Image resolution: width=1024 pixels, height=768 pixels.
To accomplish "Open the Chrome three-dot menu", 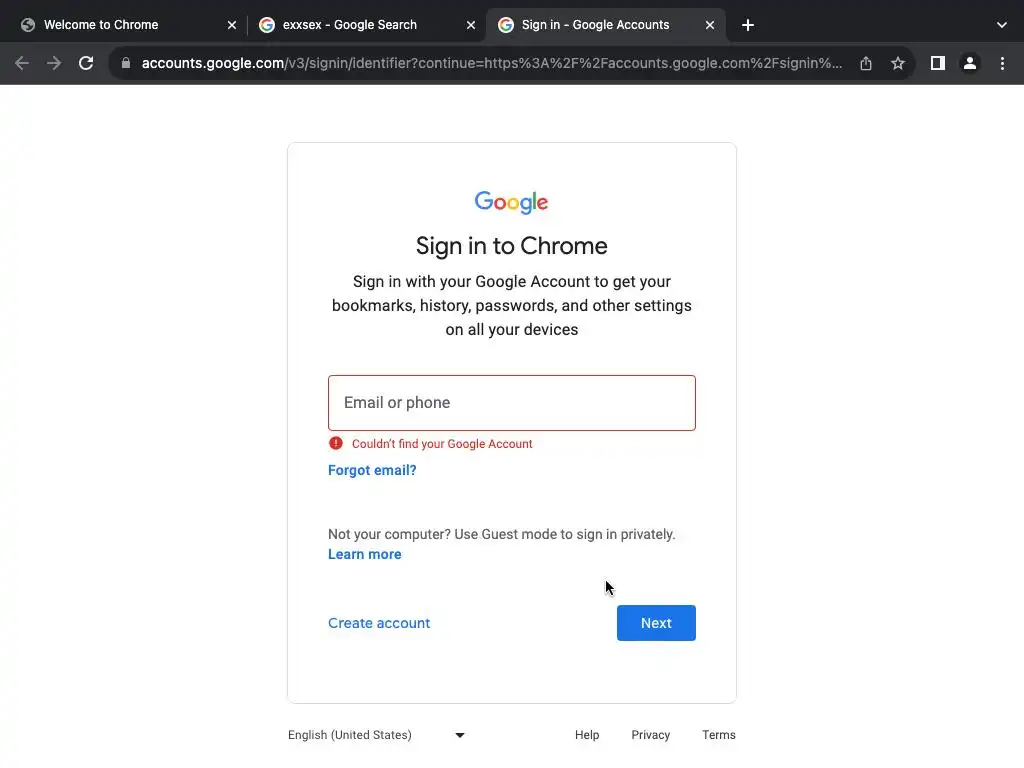I will (1002, 63).
